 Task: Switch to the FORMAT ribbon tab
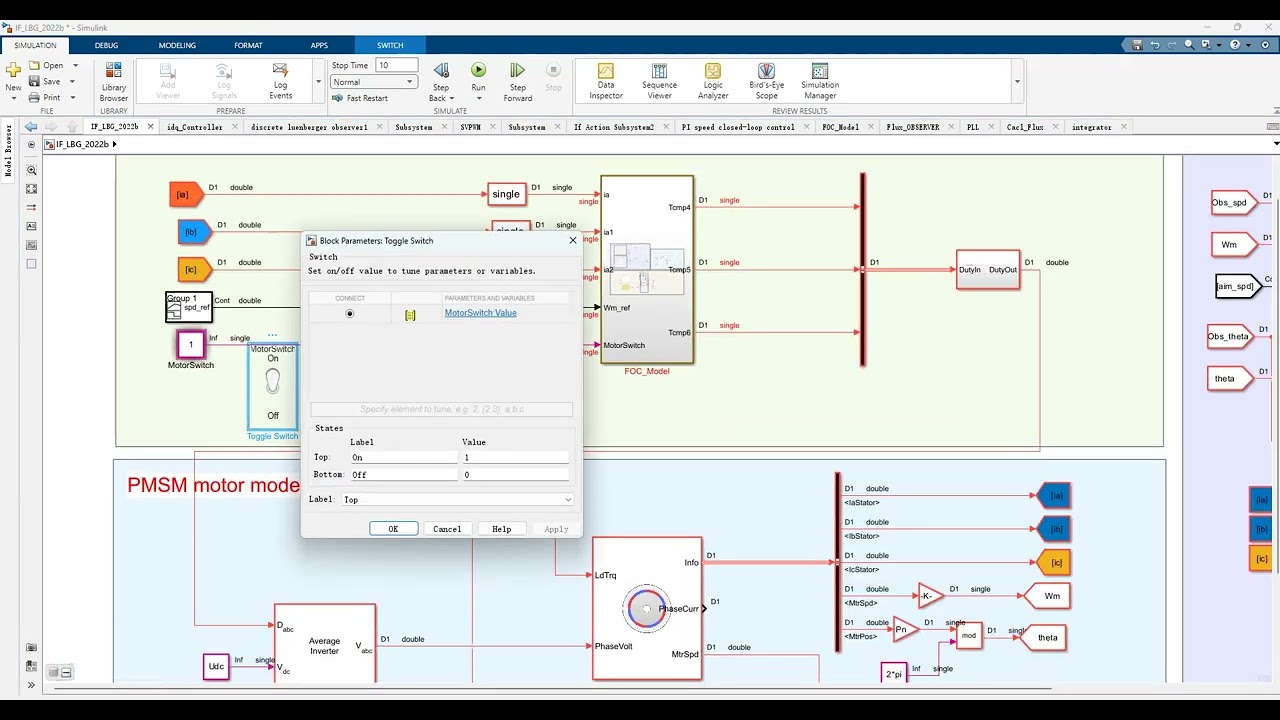248,45
